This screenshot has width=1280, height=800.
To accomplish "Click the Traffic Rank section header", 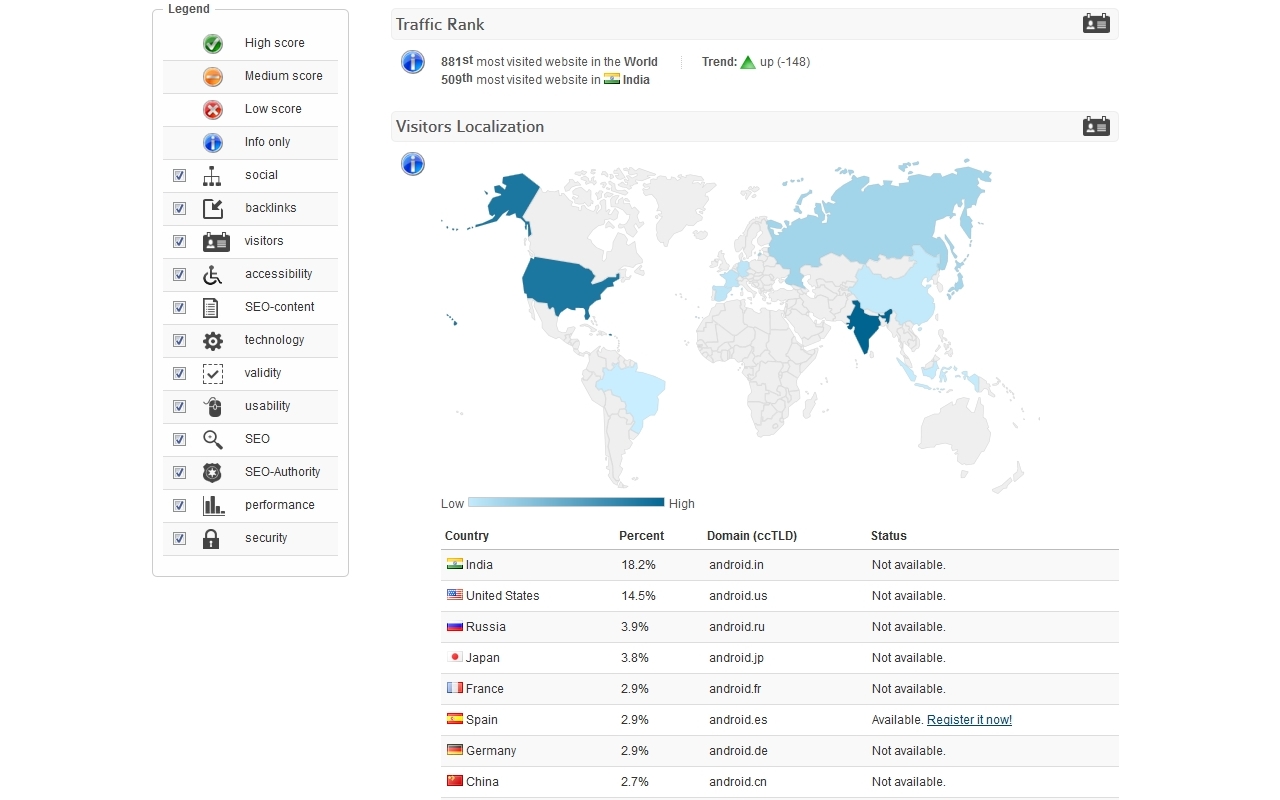I will coord(755,24).
